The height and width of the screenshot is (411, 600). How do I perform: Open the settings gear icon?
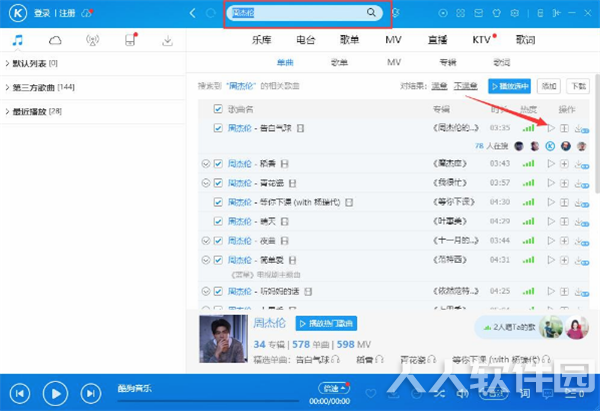click(515, 13)
